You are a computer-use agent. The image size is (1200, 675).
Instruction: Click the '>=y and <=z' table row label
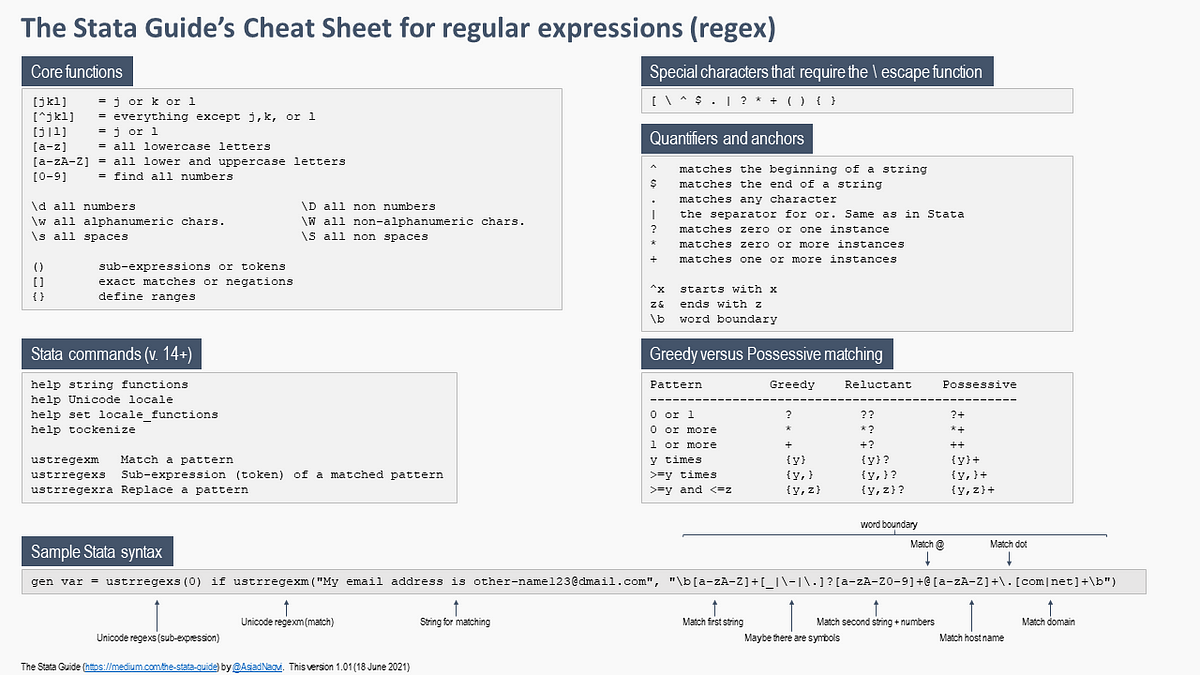click(x=691, y=489)
